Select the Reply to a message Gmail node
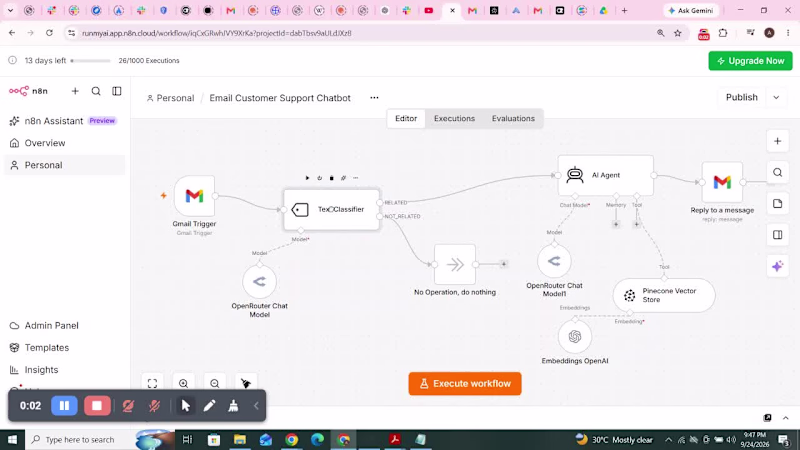Viewport: 800px width, 450px height. 722,182
